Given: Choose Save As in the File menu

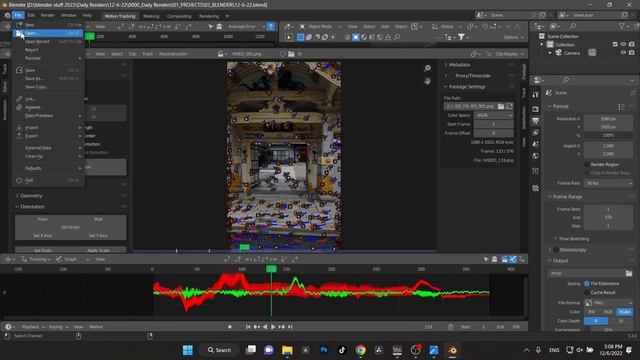Looking at the screenshot, I should tap(48, 78).
